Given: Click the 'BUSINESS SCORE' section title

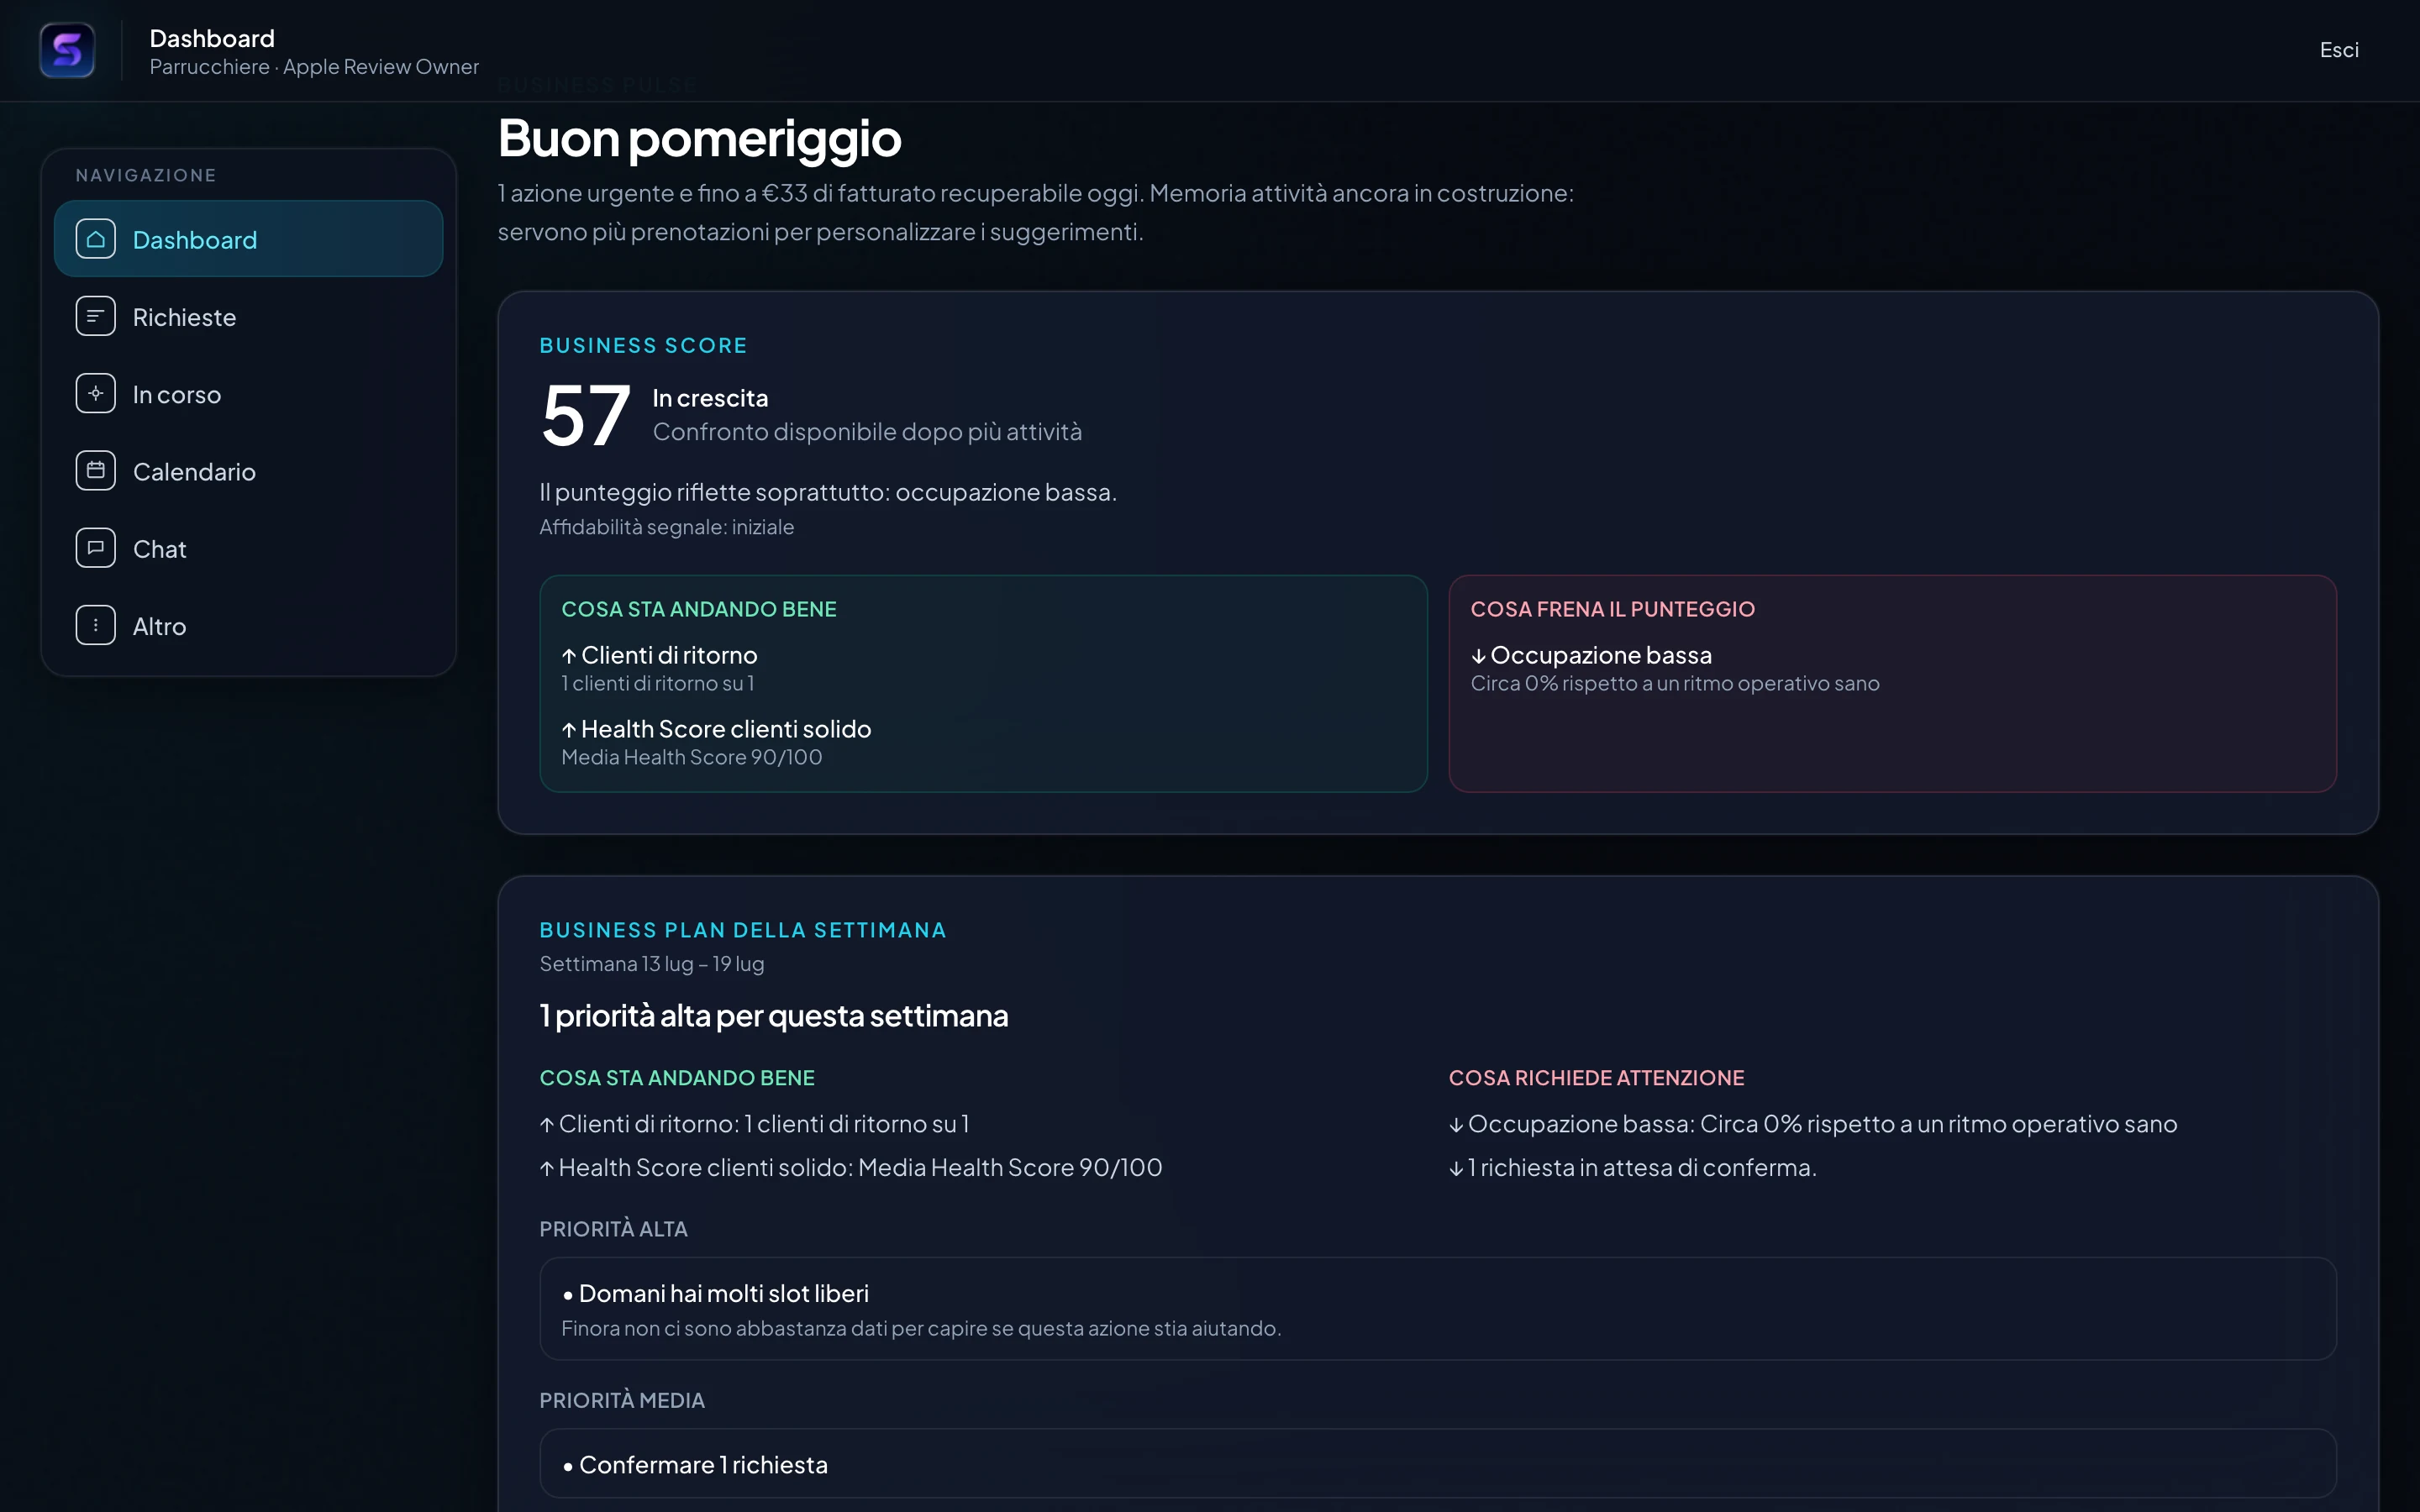Looking at the screenshot, I should pyautogui.click(x=643, y=345).
